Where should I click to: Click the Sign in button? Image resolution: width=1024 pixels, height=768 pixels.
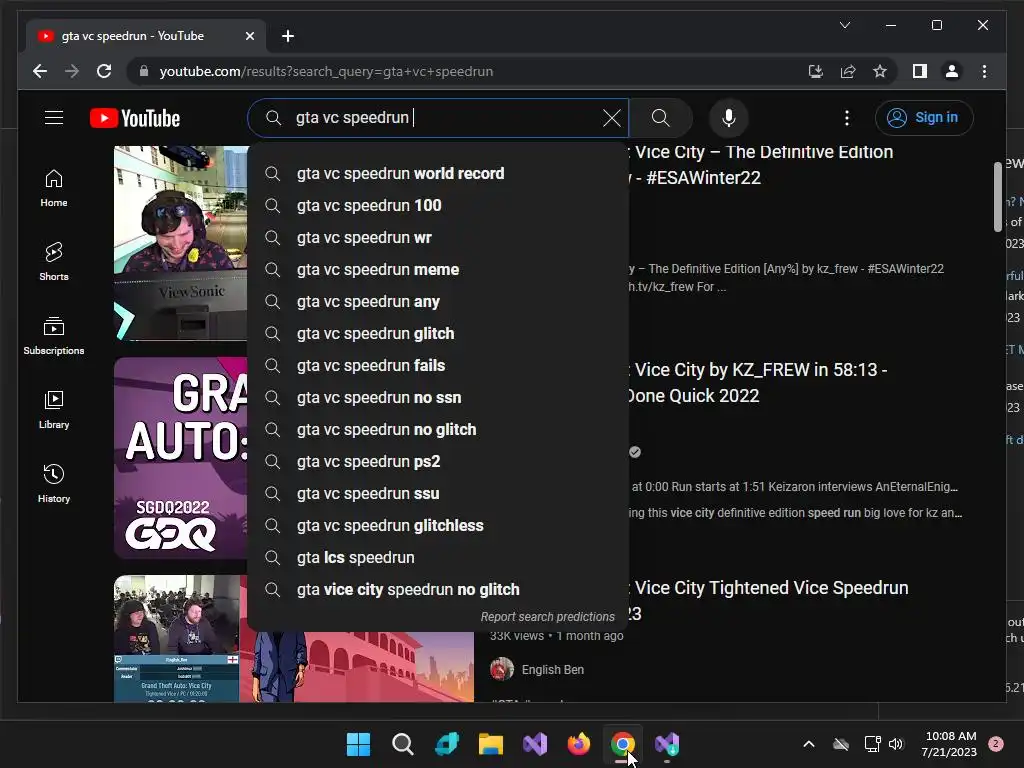(x=924, y=118)
